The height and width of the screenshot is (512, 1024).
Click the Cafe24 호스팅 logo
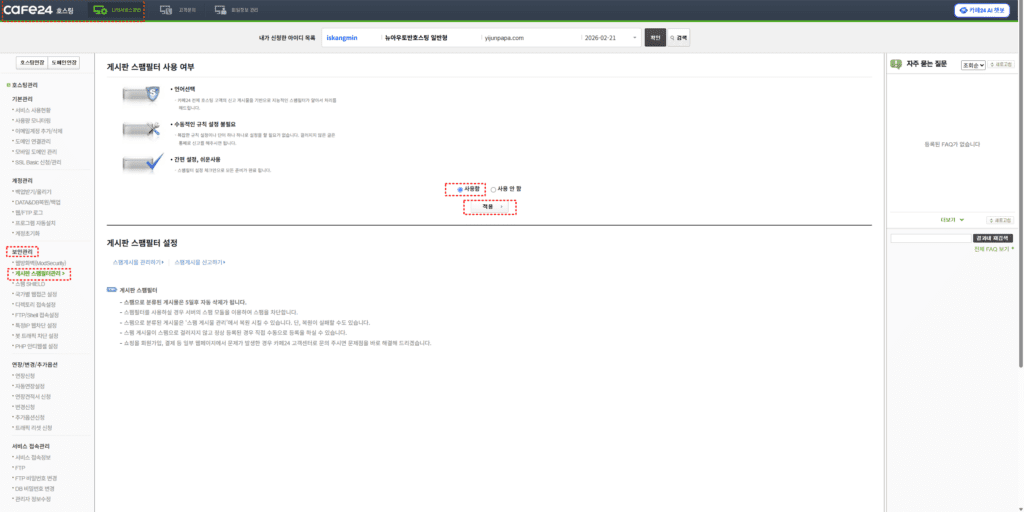40,10
